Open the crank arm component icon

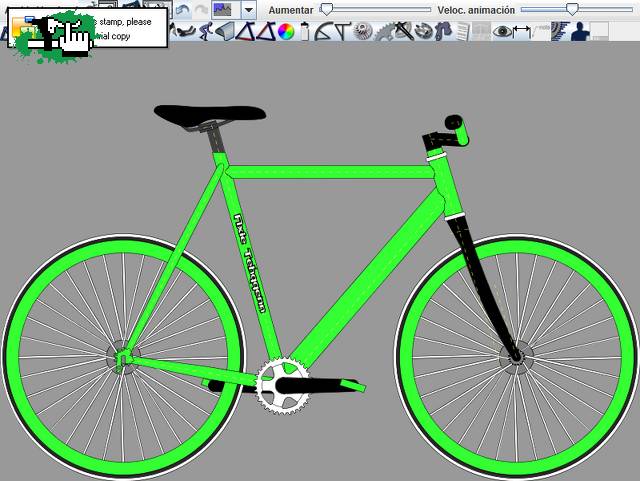point(424,32)
